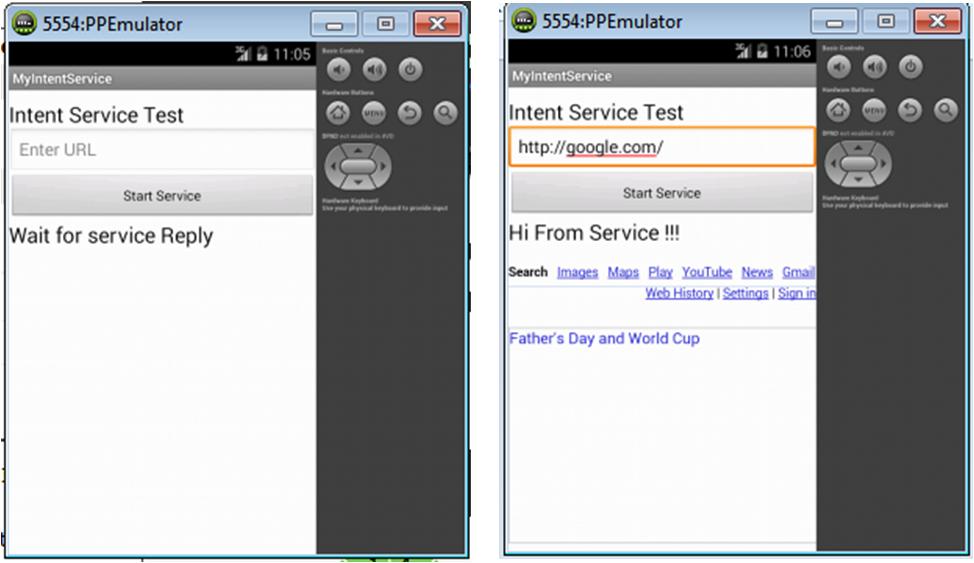
Task: Click home hardware button in left emulator
Action: (338, 113)
